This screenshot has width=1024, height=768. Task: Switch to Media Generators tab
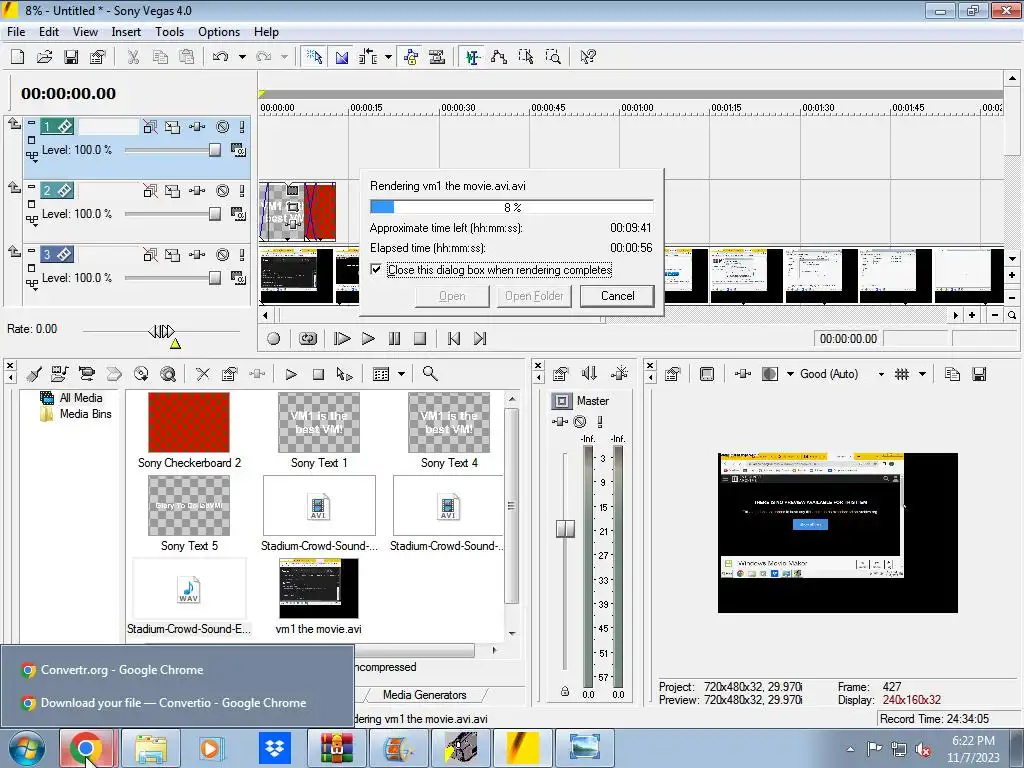point(424,695)
